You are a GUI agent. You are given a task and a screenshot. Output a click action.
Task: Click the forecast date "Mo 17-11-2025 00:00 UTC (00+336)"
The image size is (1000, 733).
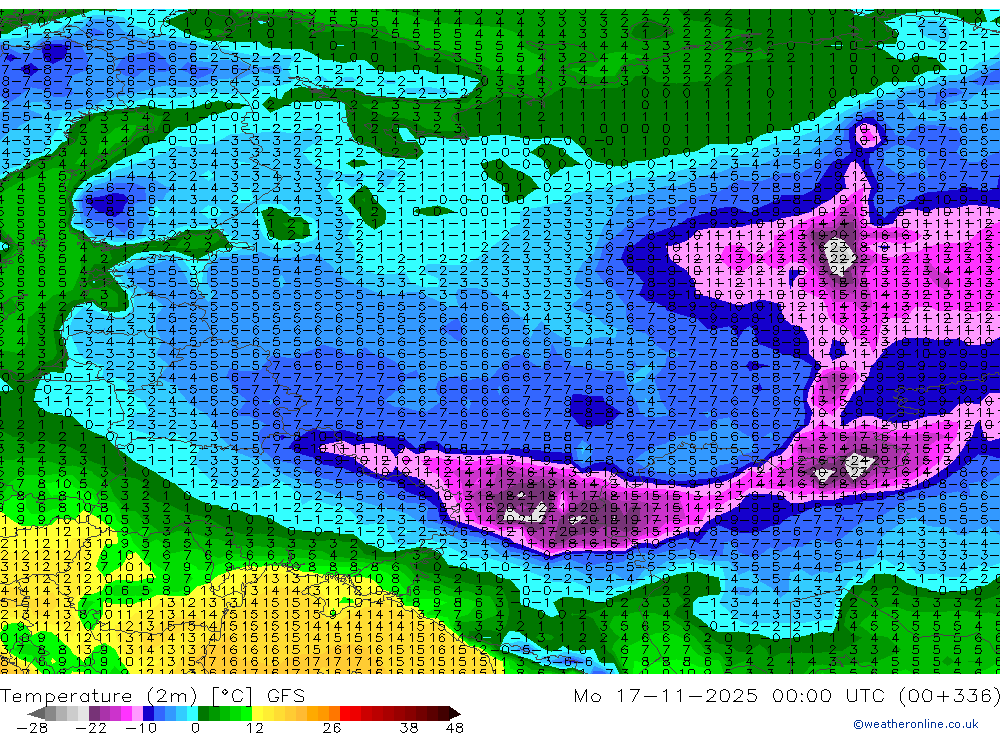tap(786, 695)
